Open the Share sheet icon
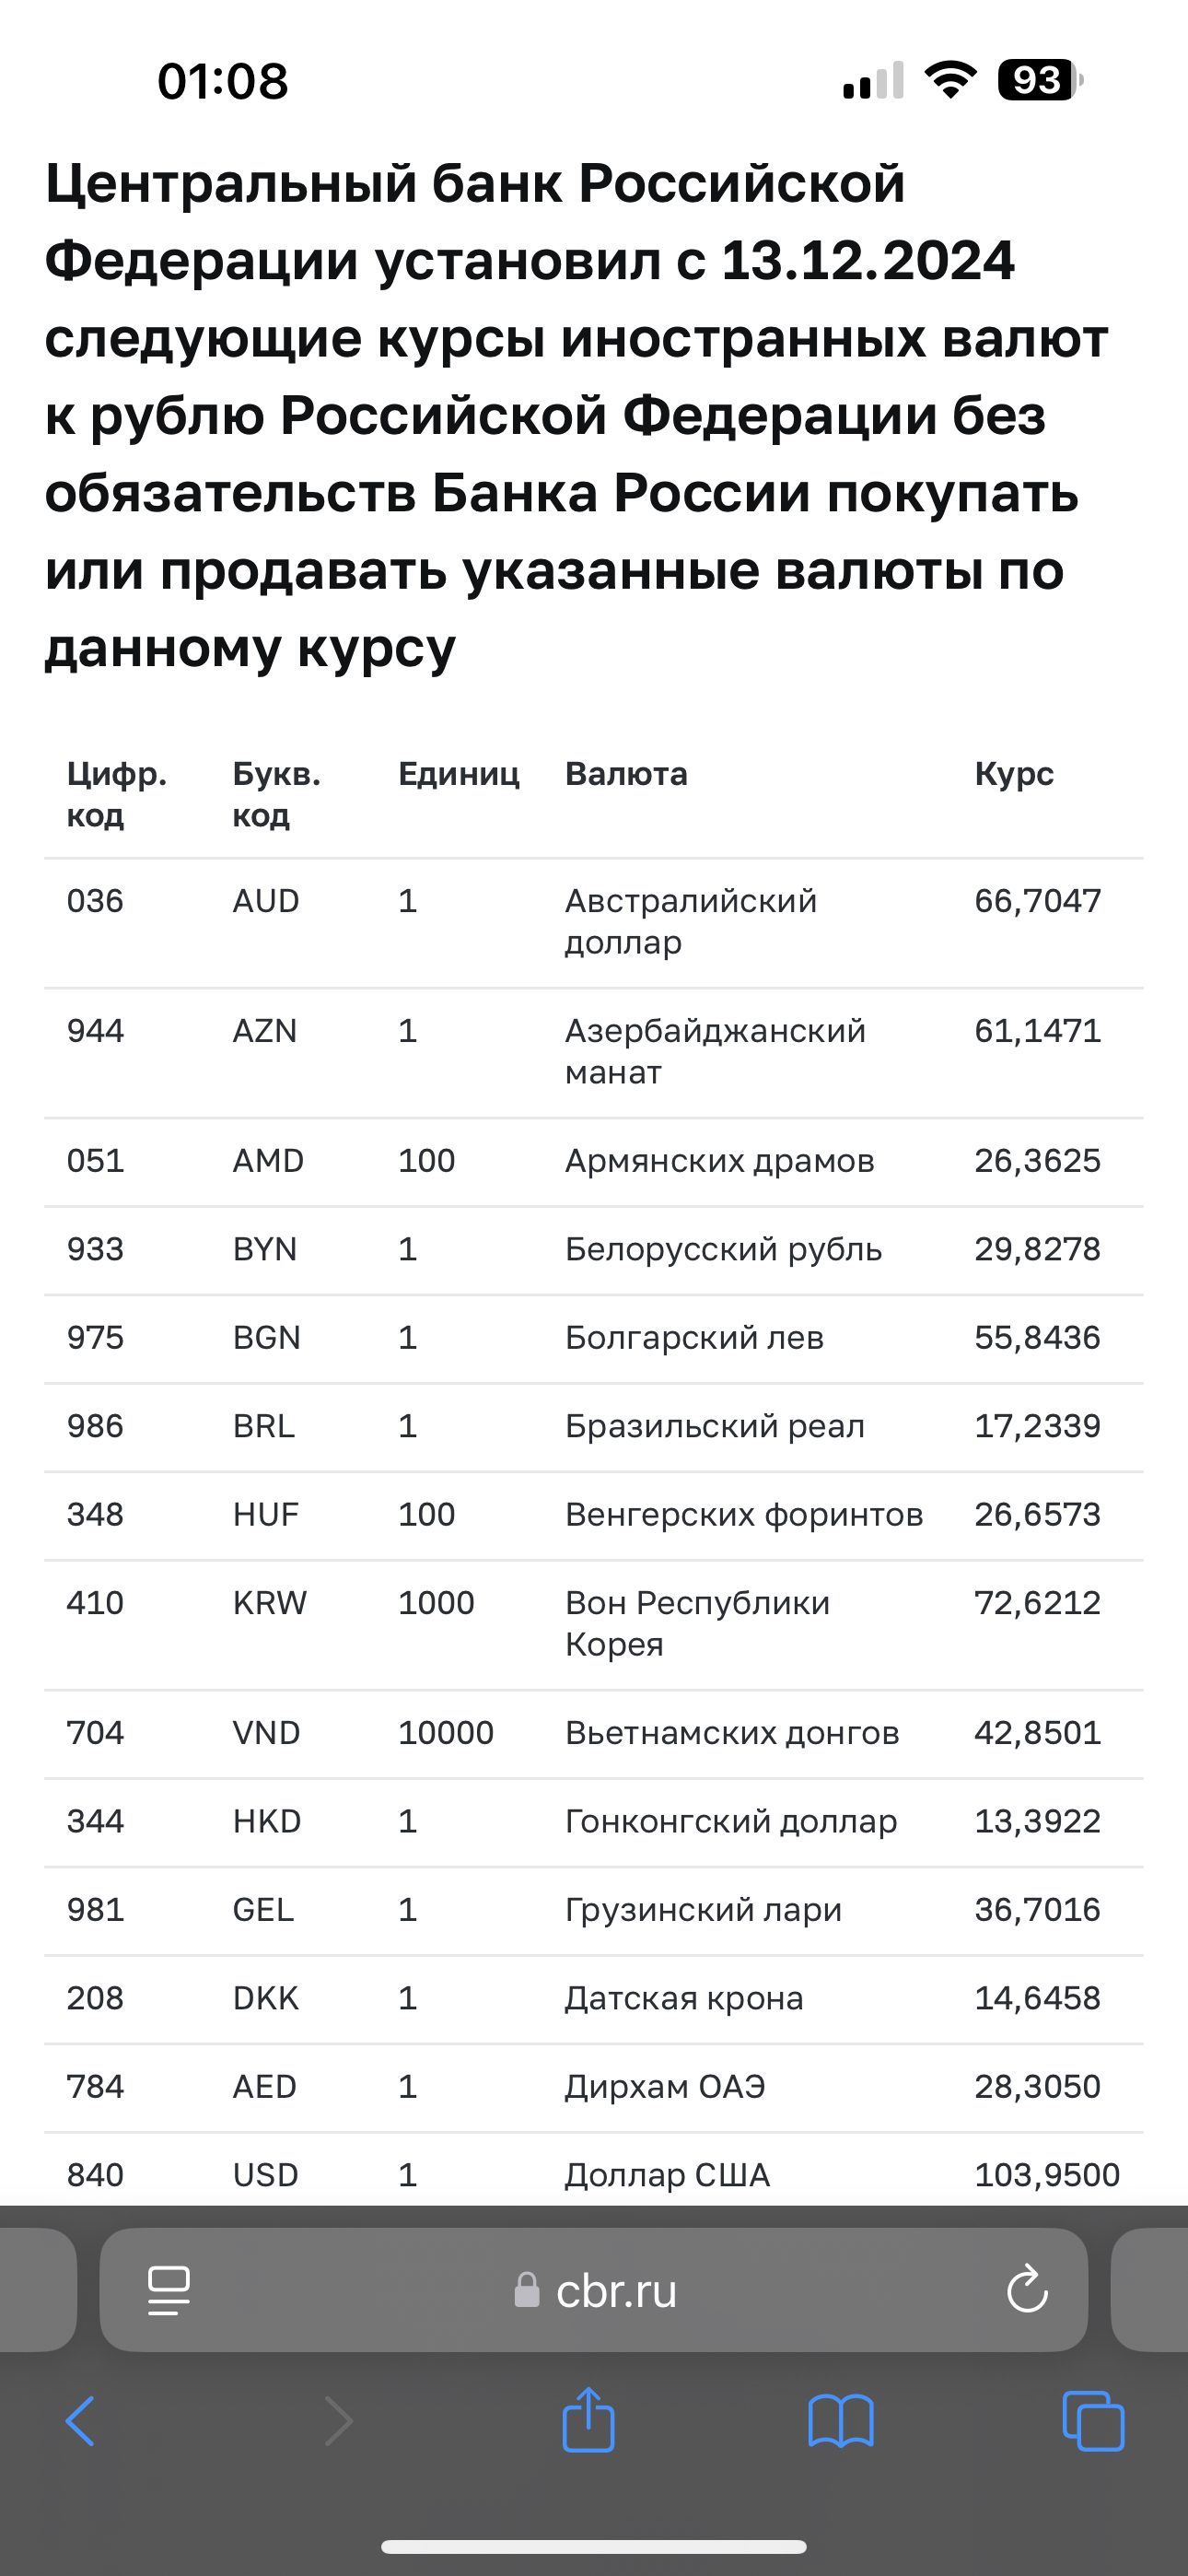Screen dimensions: 1188x2576 point(588,2420)
